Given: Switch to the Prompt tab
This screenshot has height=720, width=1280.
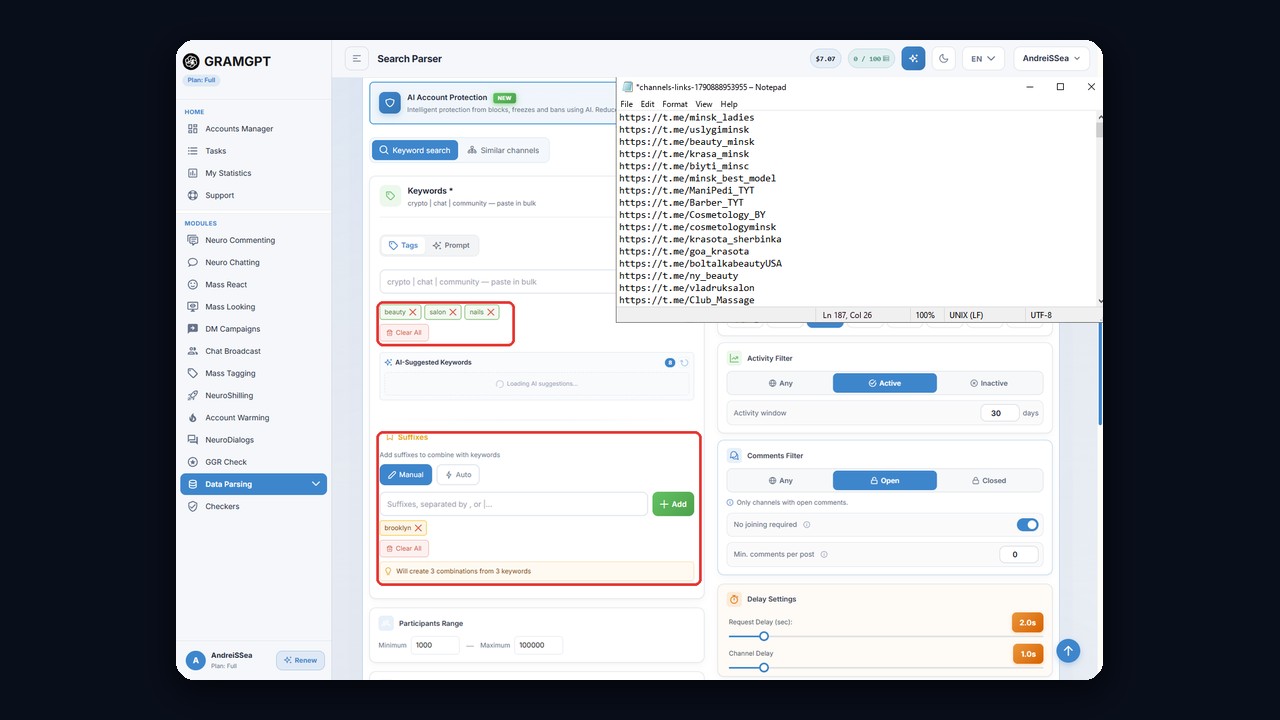Looking at the screenshot, I should pyautogui.click(x=451, y=245).
